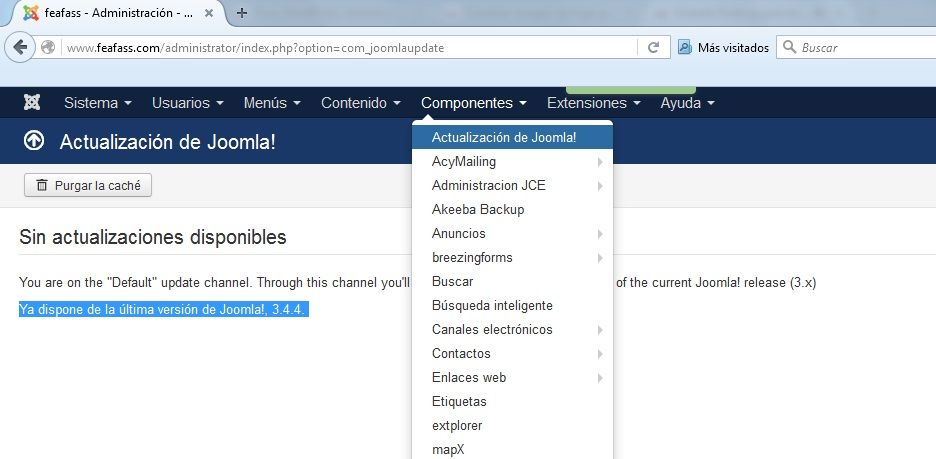Expand the Enlaces web submenu arrow
This screenshot has width=936, height=459.
click(x=600, y=378)
